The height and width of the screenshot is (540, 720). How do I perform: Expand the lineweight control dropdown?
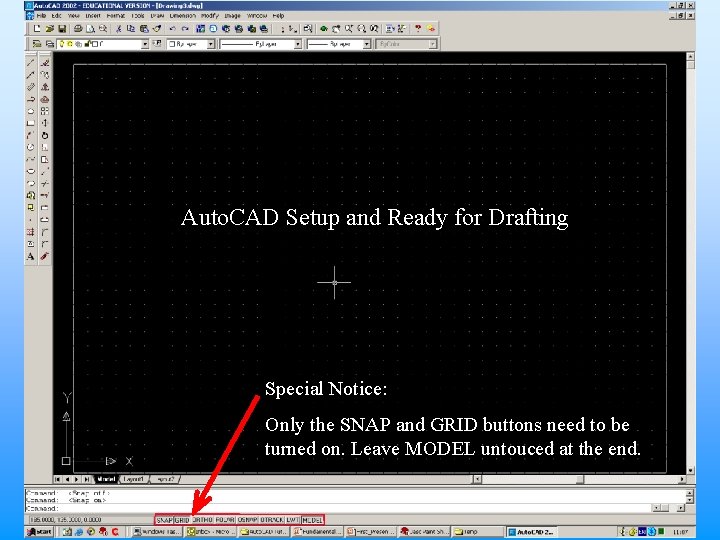click(x=367, y=44)
